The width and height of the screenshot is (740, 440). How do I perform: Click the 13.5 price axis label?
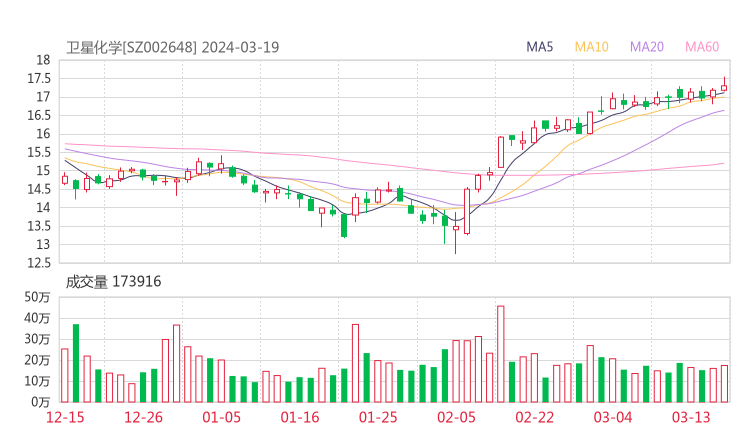[x=39, y=226]
